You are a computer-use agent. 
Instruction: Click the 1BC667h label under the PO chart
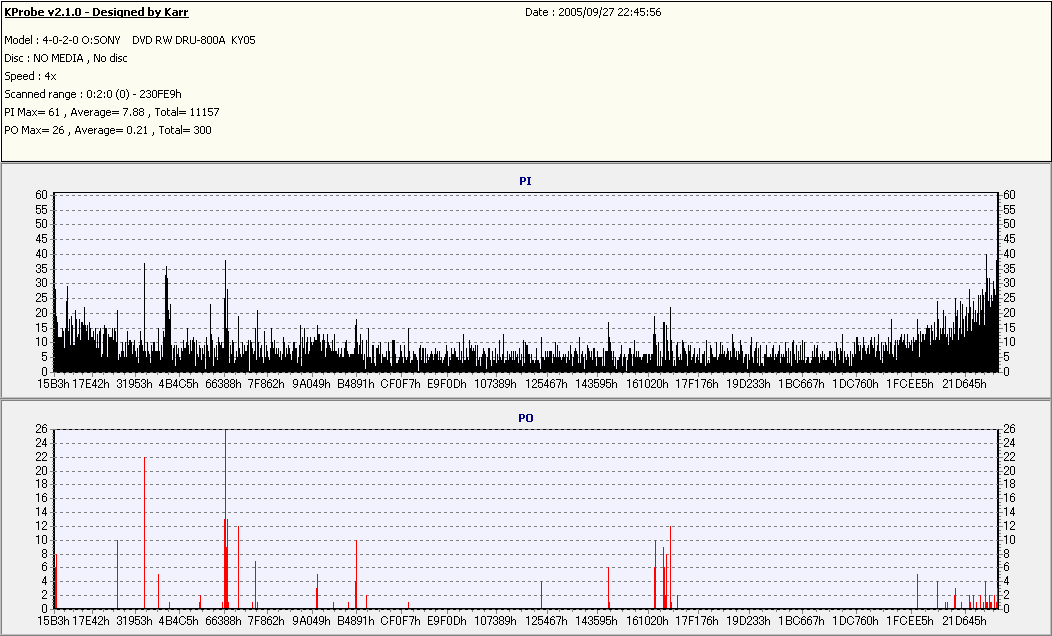(801, 621)
